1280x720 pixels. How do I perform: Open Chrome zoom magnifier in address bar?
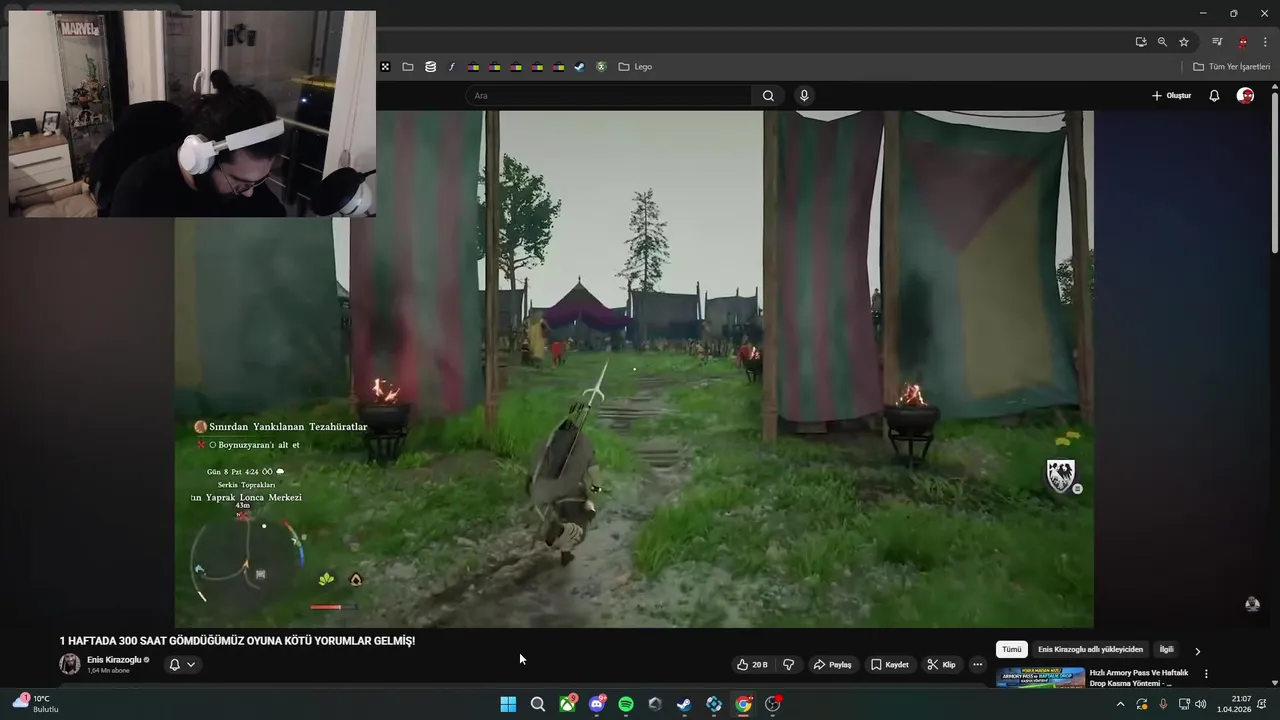[x=1162, y=42]
